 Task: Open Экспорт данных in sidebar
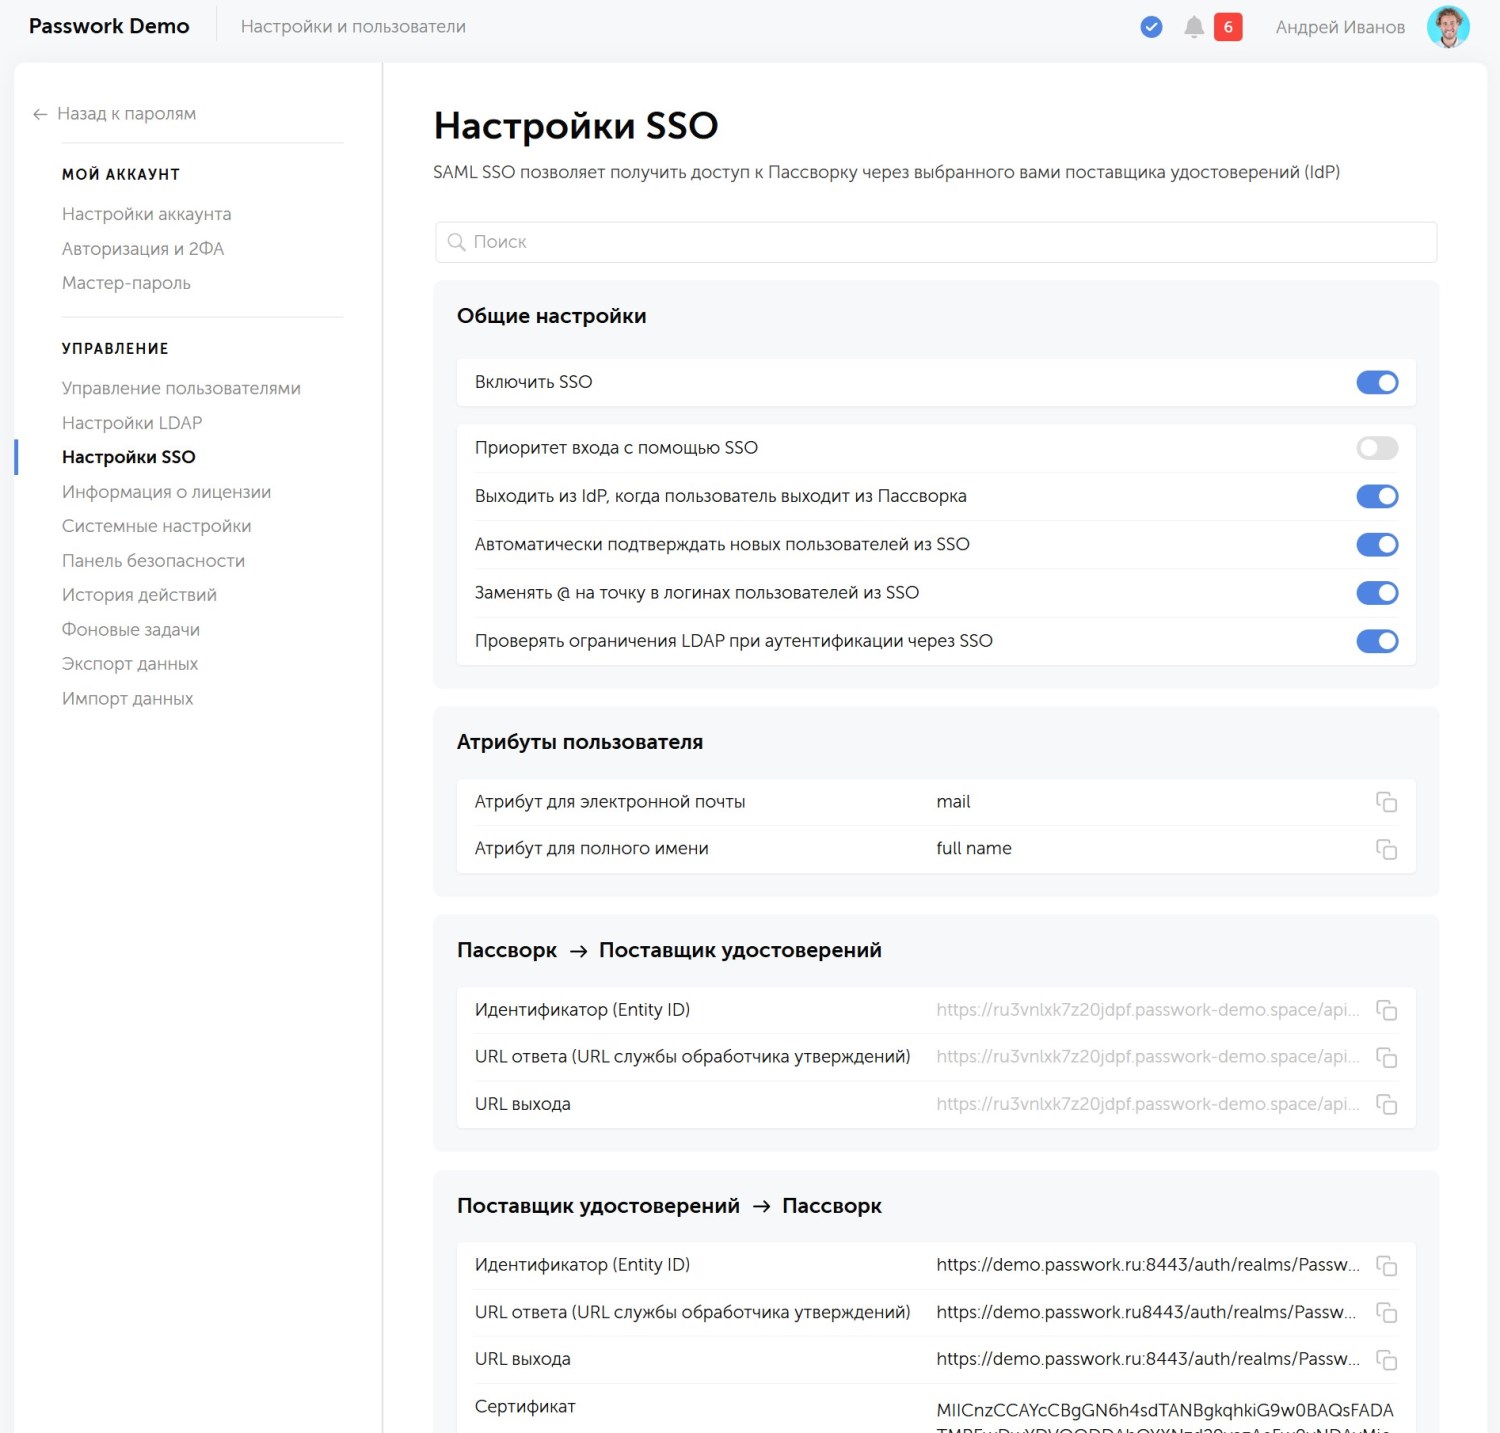(x=130, y=664)
